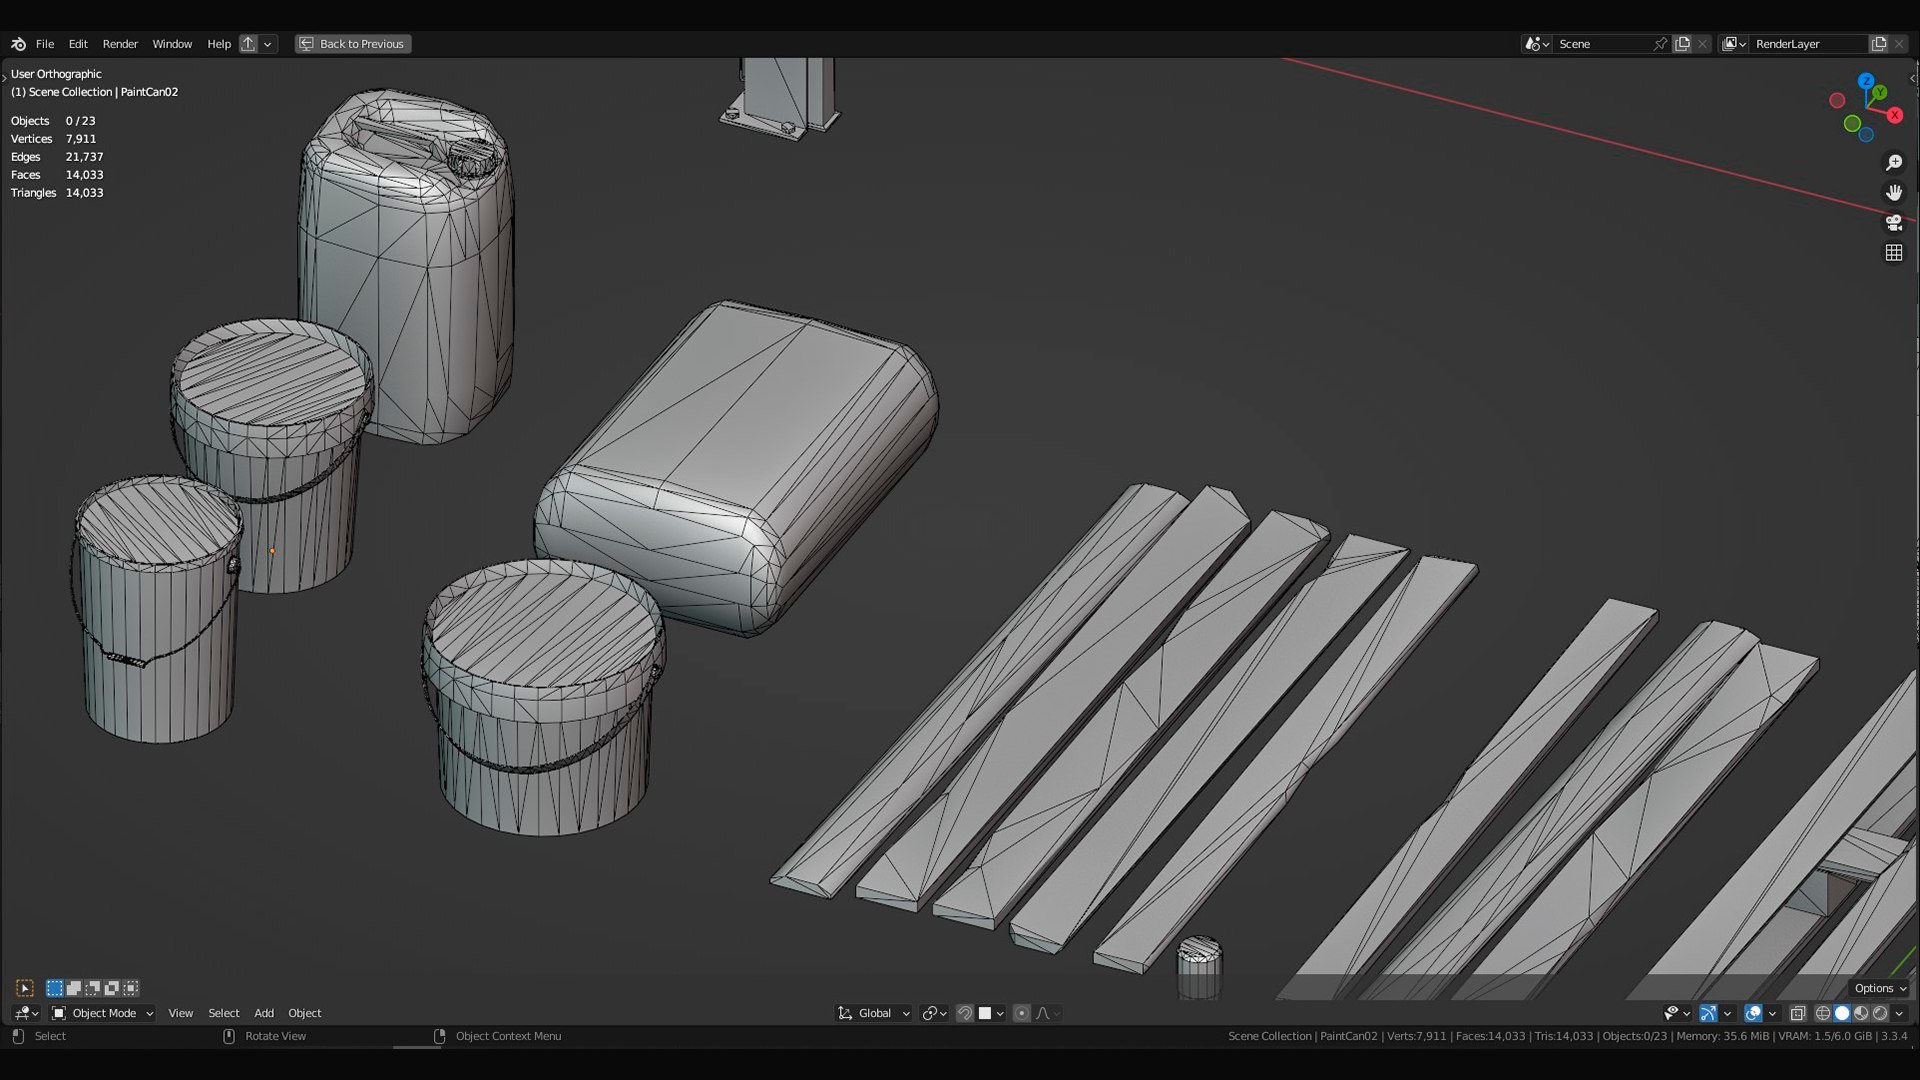Click the green Y axis gizmo ball
Screen dimensions: 1920x1080
point(1880,92)
